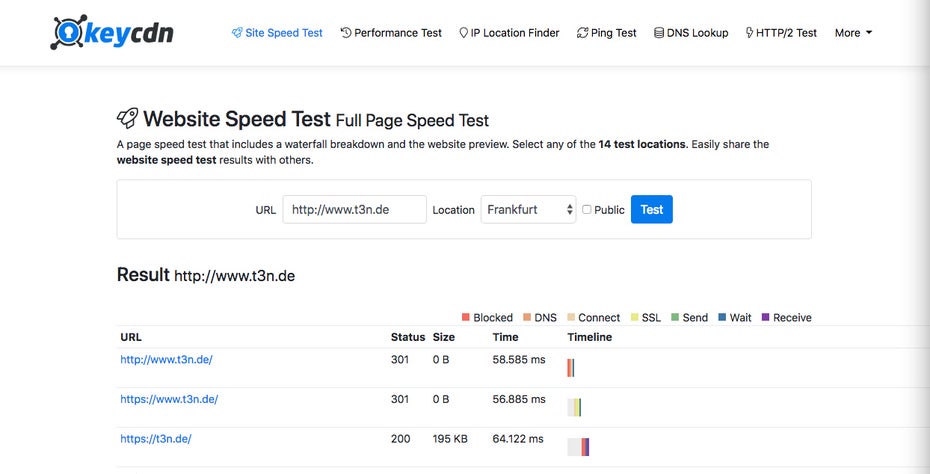Screen dimensions: 930x474
Task: Click the DNS Lookup database icon
Action: pos(659,33)
